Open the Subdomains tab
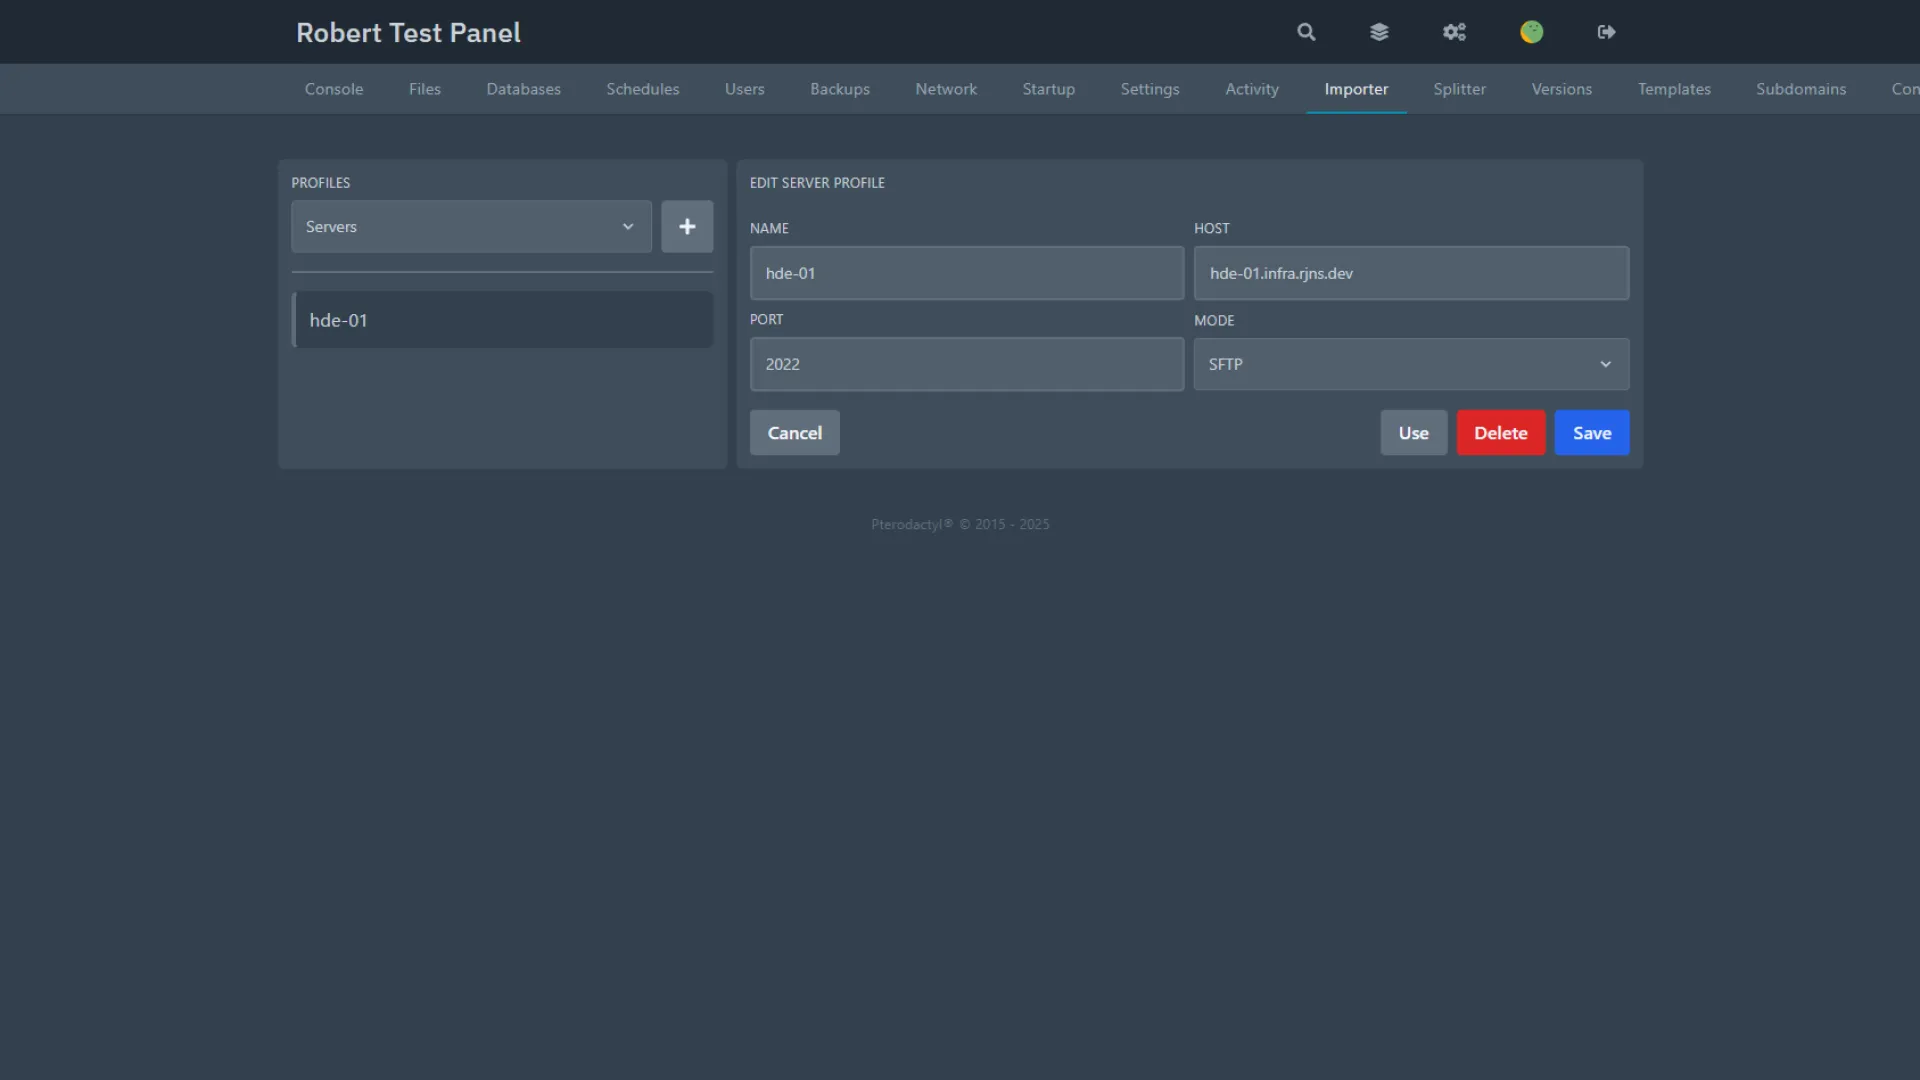This screenshot has height=1080, width=1920. click(1800, 89)
